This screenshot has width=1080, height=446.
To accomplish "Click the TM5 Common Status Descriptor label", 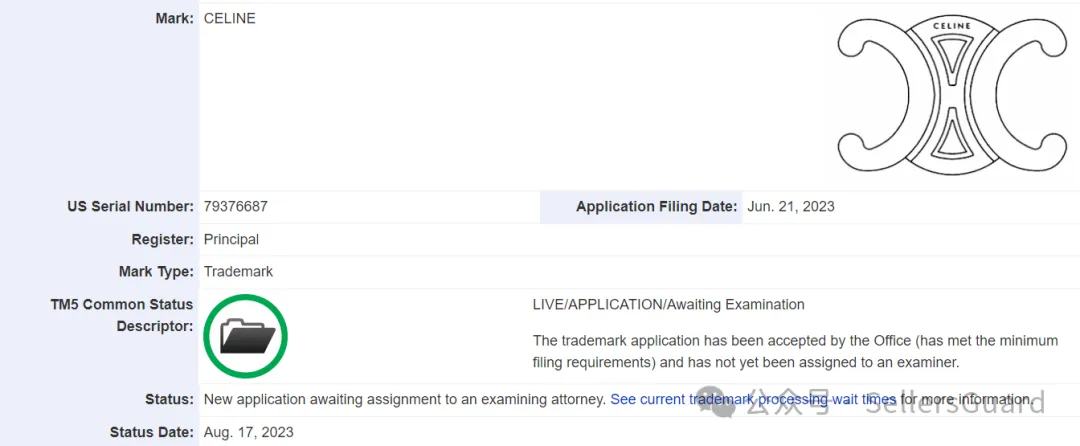I will [122, 315].
